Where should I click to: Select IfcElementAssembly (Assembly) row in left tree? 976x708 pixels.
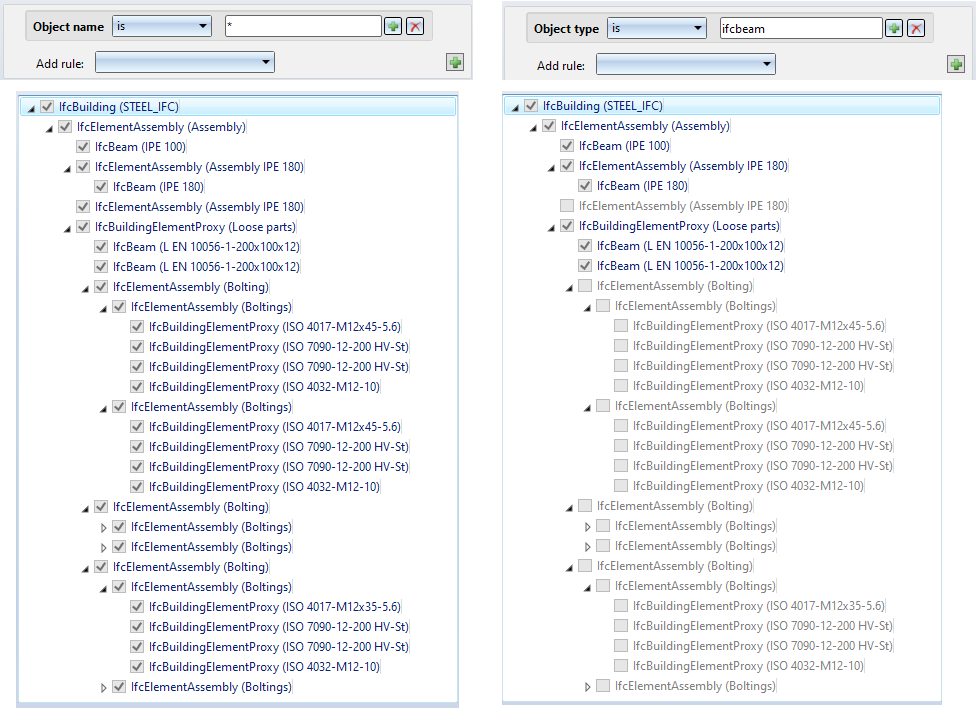tap(161, 126)
